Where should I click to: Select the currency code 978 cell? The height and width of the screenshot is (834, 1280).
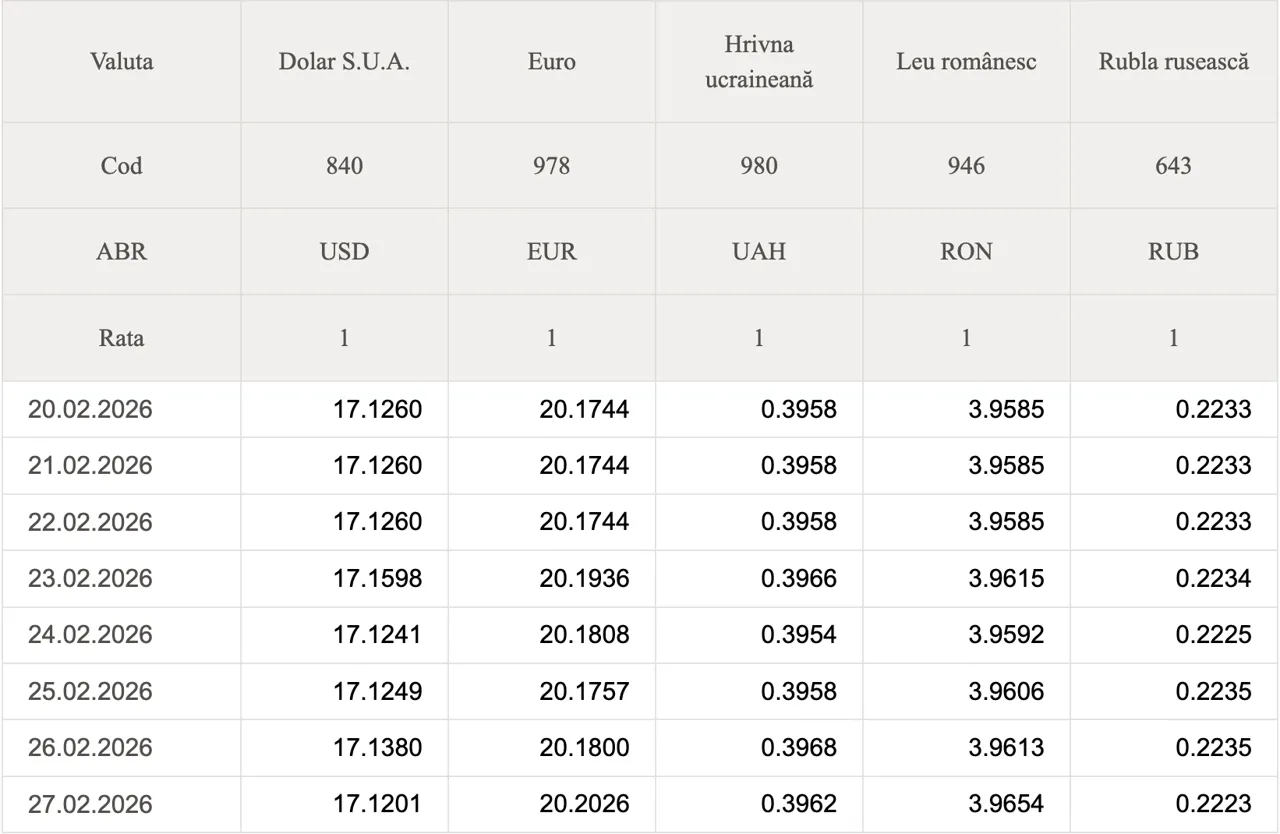tap(551, 166)
